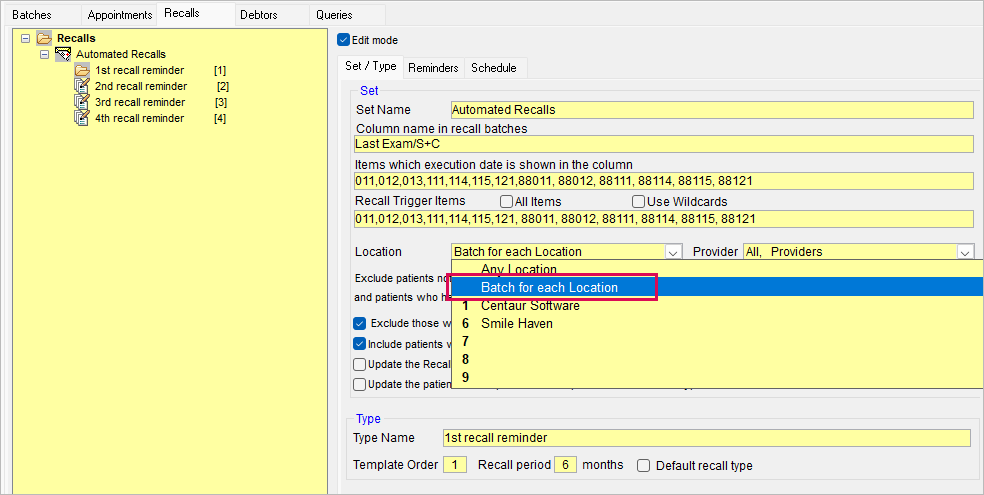The height and width of the screenshot is (495, 984).
Task: Select empty location entry number 8
Action: pos(717,359)
